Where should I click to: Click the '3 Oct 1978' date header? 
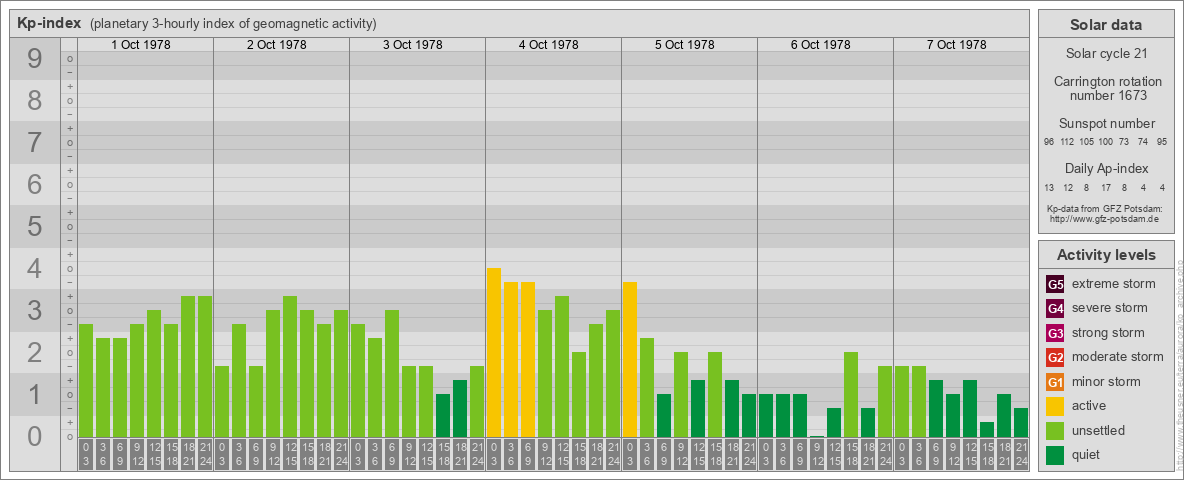point(412,45)
